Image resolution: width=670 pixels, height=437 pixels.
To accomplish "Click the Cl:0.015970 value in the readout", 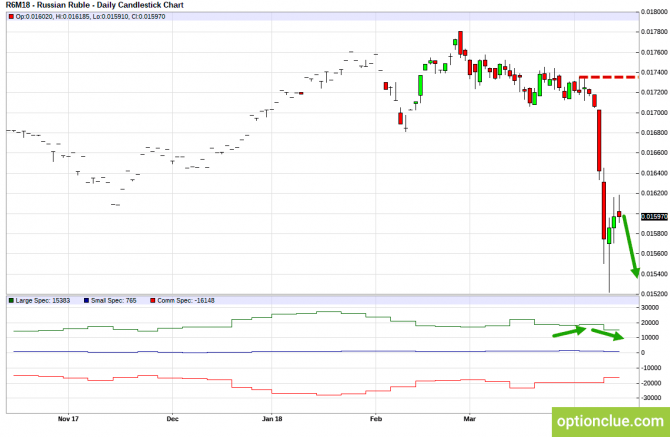I will tap(149, 17).
